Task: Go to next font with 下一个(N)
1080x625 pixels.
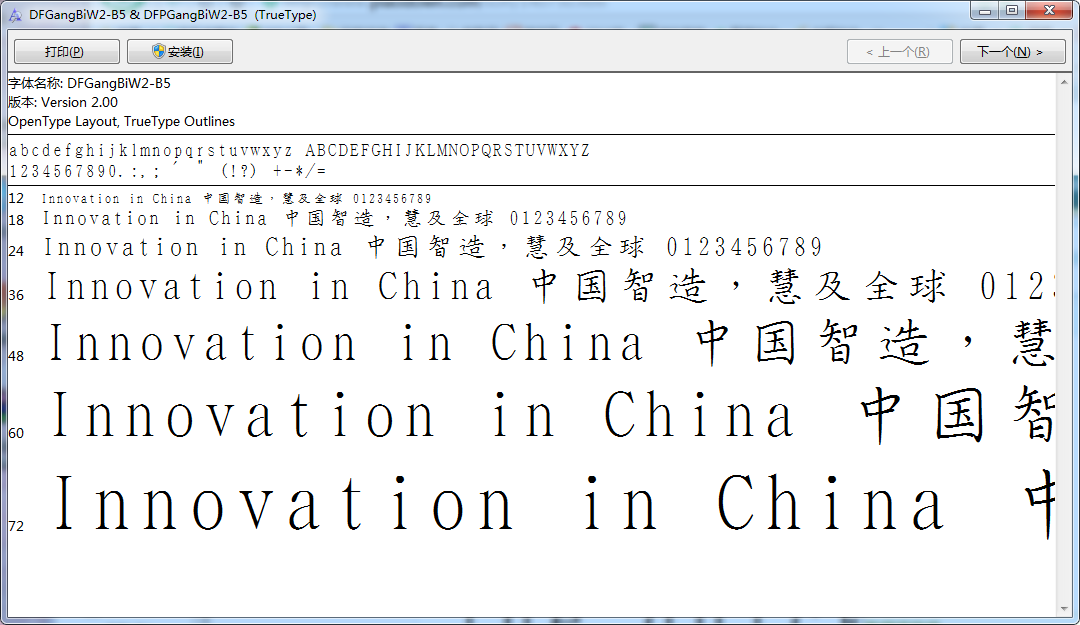Action: 1012,52
